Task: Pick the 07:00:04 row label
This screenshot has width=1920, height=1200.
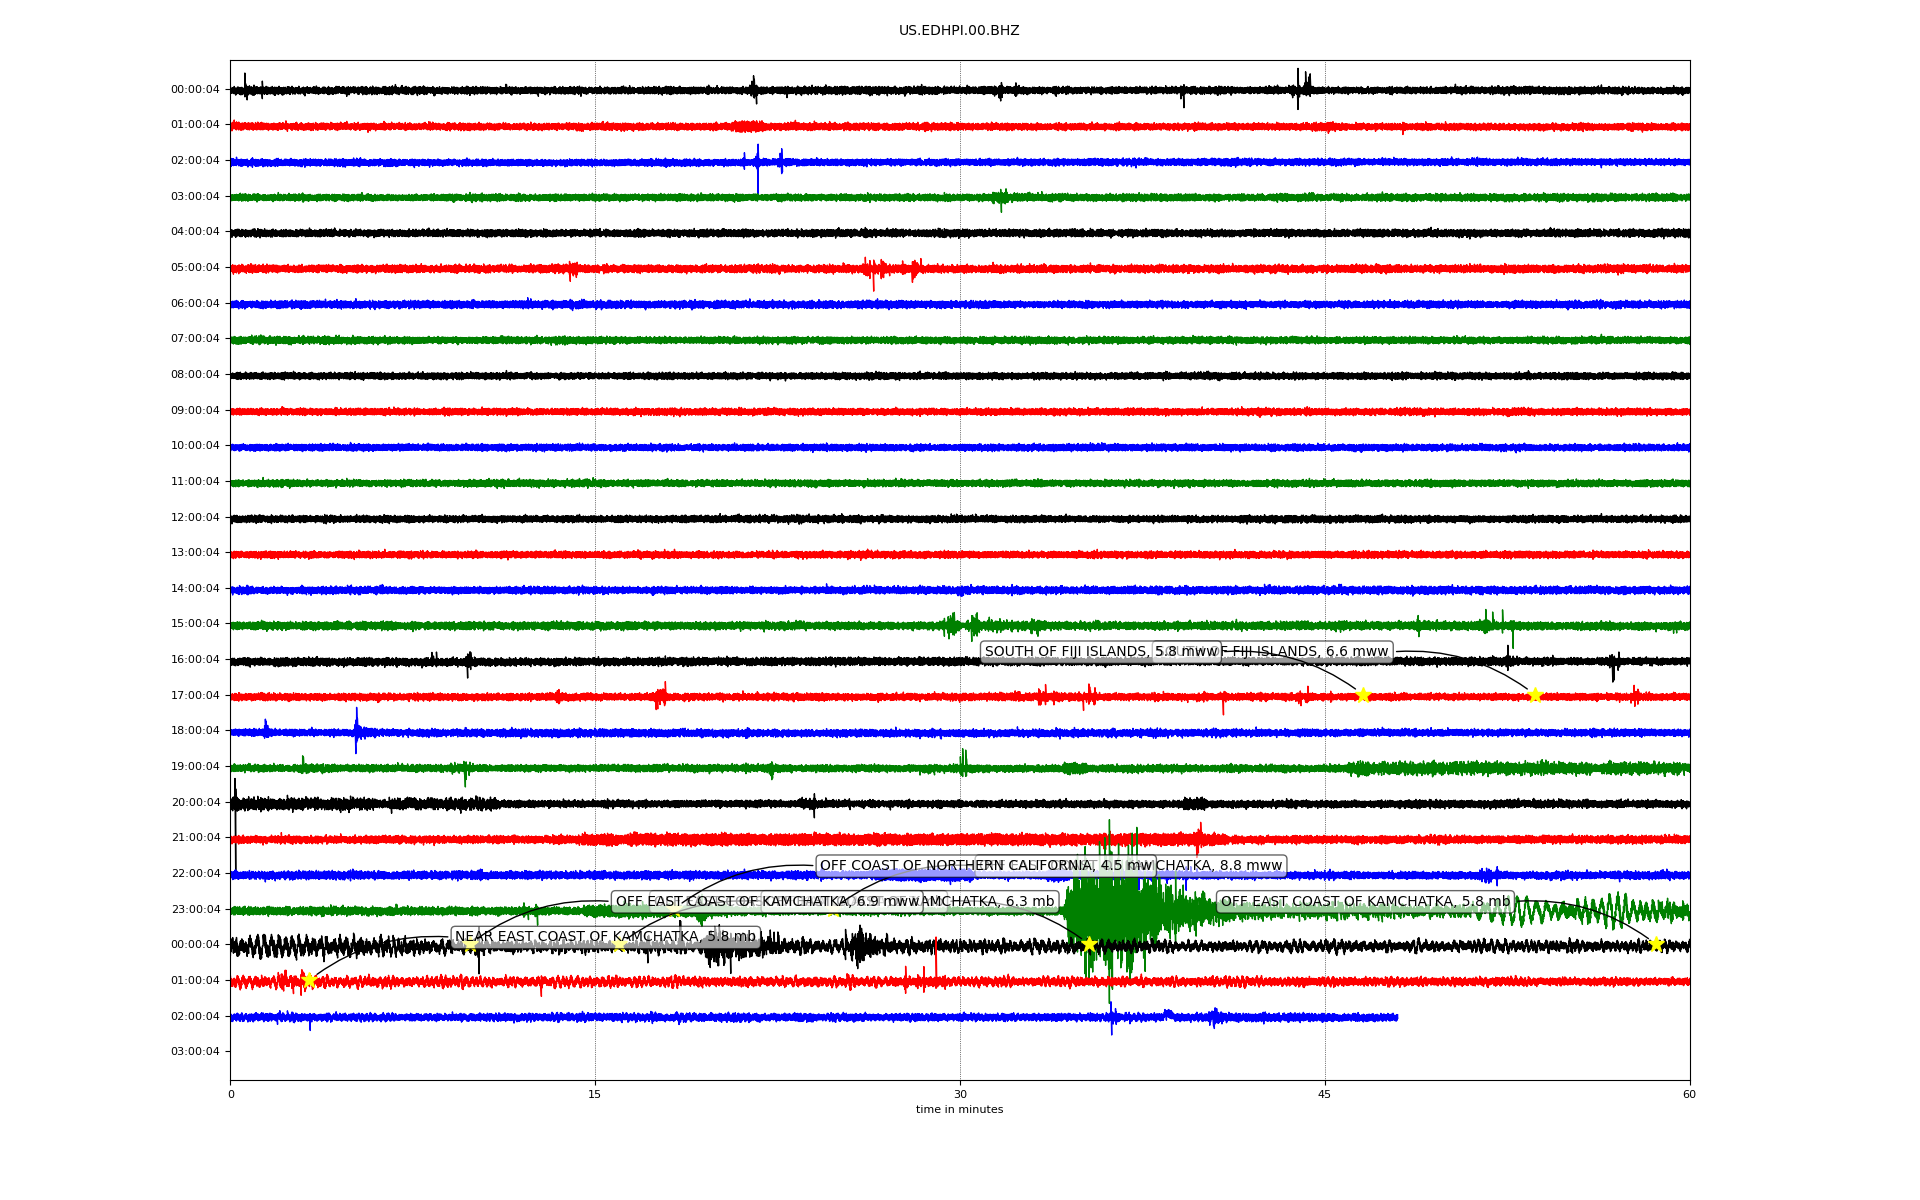Action: [x=195, y=339]
